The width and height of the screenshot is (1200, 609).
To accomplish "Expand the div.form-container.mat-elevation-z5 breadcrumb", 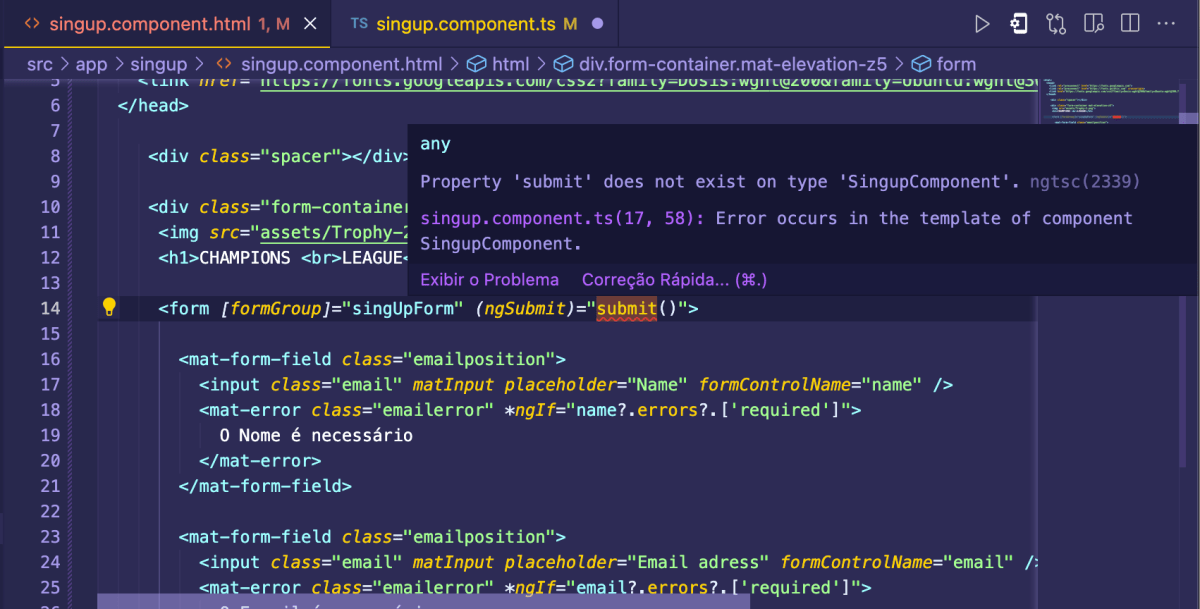I will click(x=720, y=64).
